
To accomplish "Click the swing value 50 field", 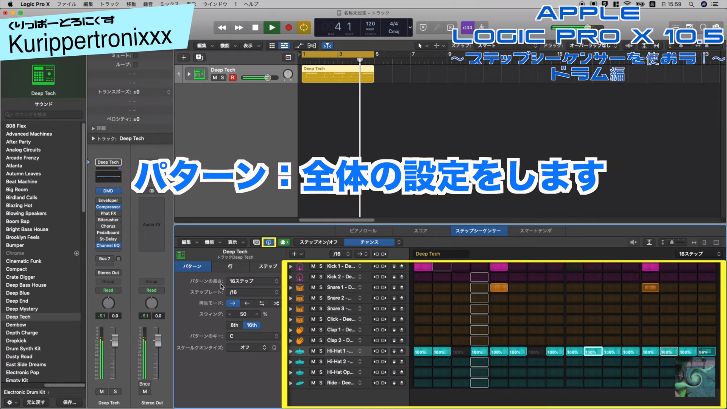I will tap(243, 314).
